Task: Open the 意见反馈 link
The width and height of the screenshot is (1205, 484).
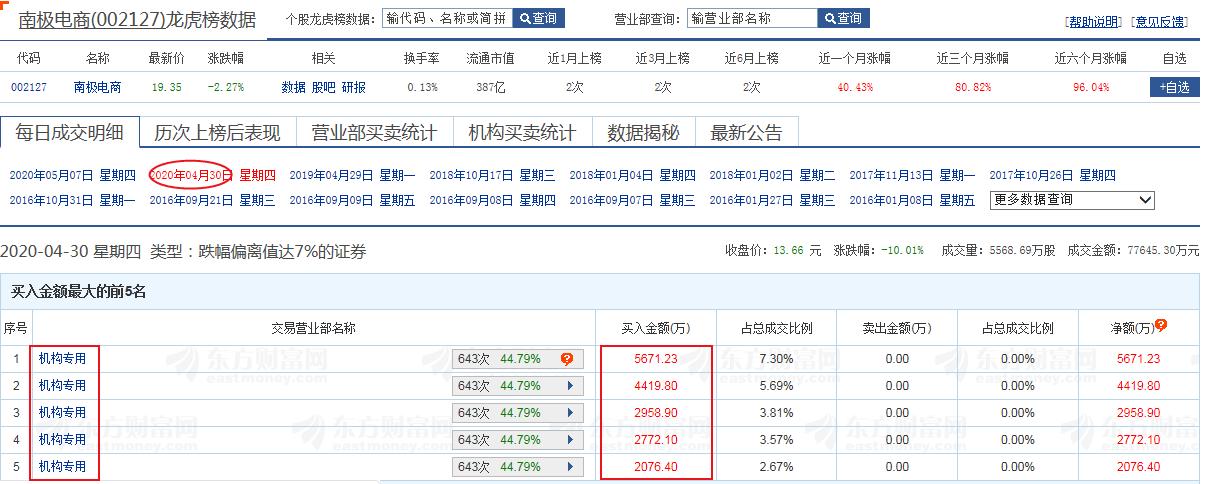Action: click(x=1160, y=21)
